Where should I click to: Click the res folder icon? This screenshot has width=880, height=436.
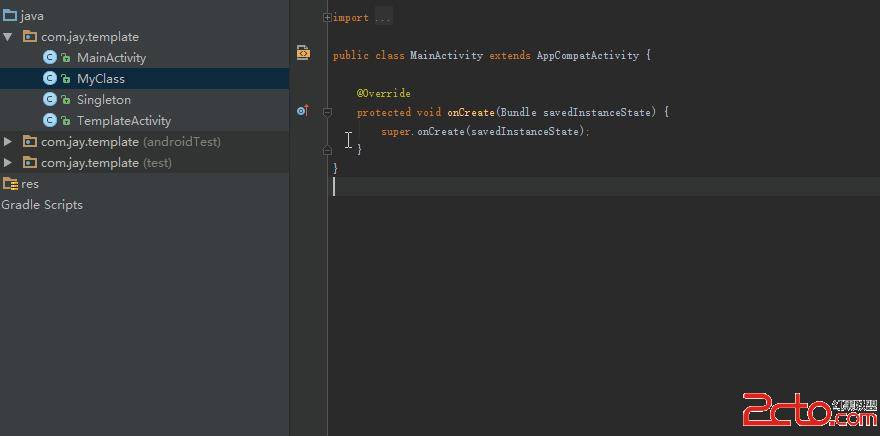(x=10, y=183)
